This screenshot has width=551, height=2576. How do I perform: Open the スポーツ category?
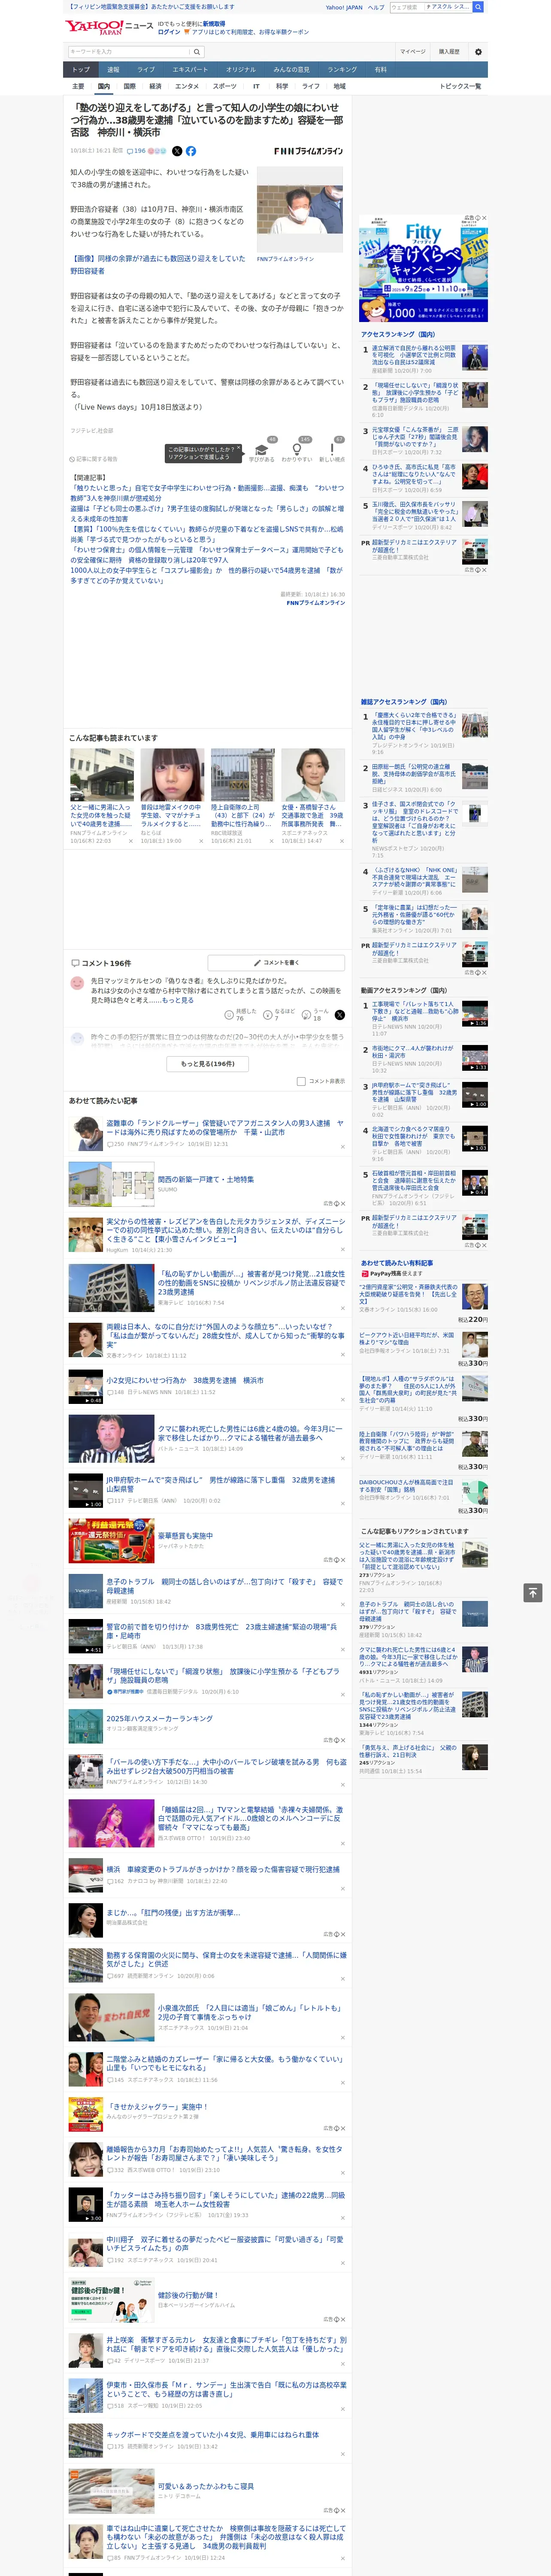(x=225, y=86)
